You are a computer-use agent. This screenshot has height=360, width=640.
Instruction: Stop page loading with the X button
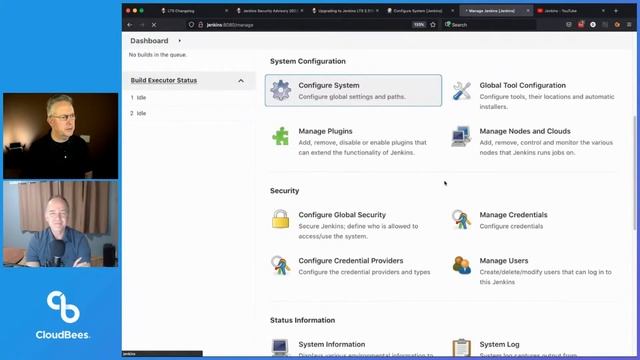(154, 25)
